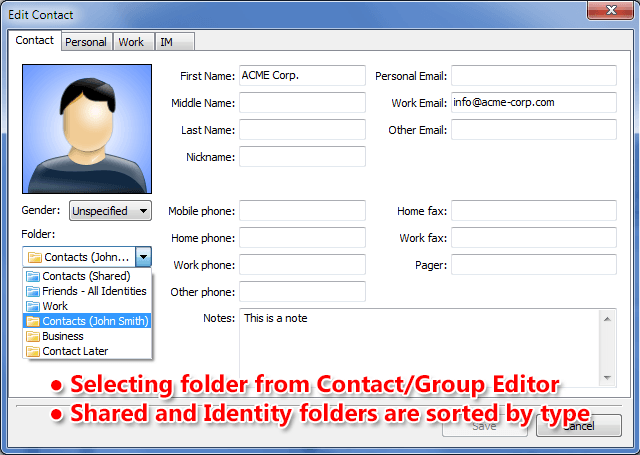Pick the Work folder in list
Screen dimensions: 640x455
tap(87, 306)
